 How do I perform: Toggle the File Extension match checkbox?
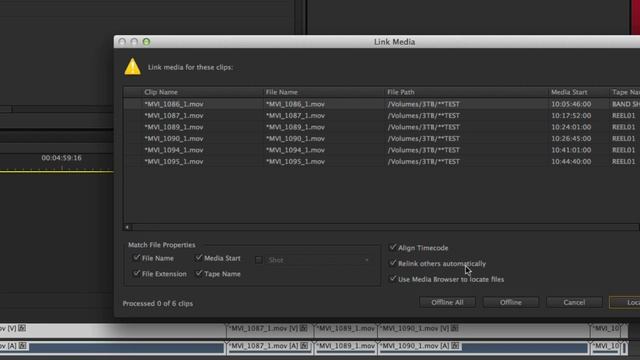(137, 273)
